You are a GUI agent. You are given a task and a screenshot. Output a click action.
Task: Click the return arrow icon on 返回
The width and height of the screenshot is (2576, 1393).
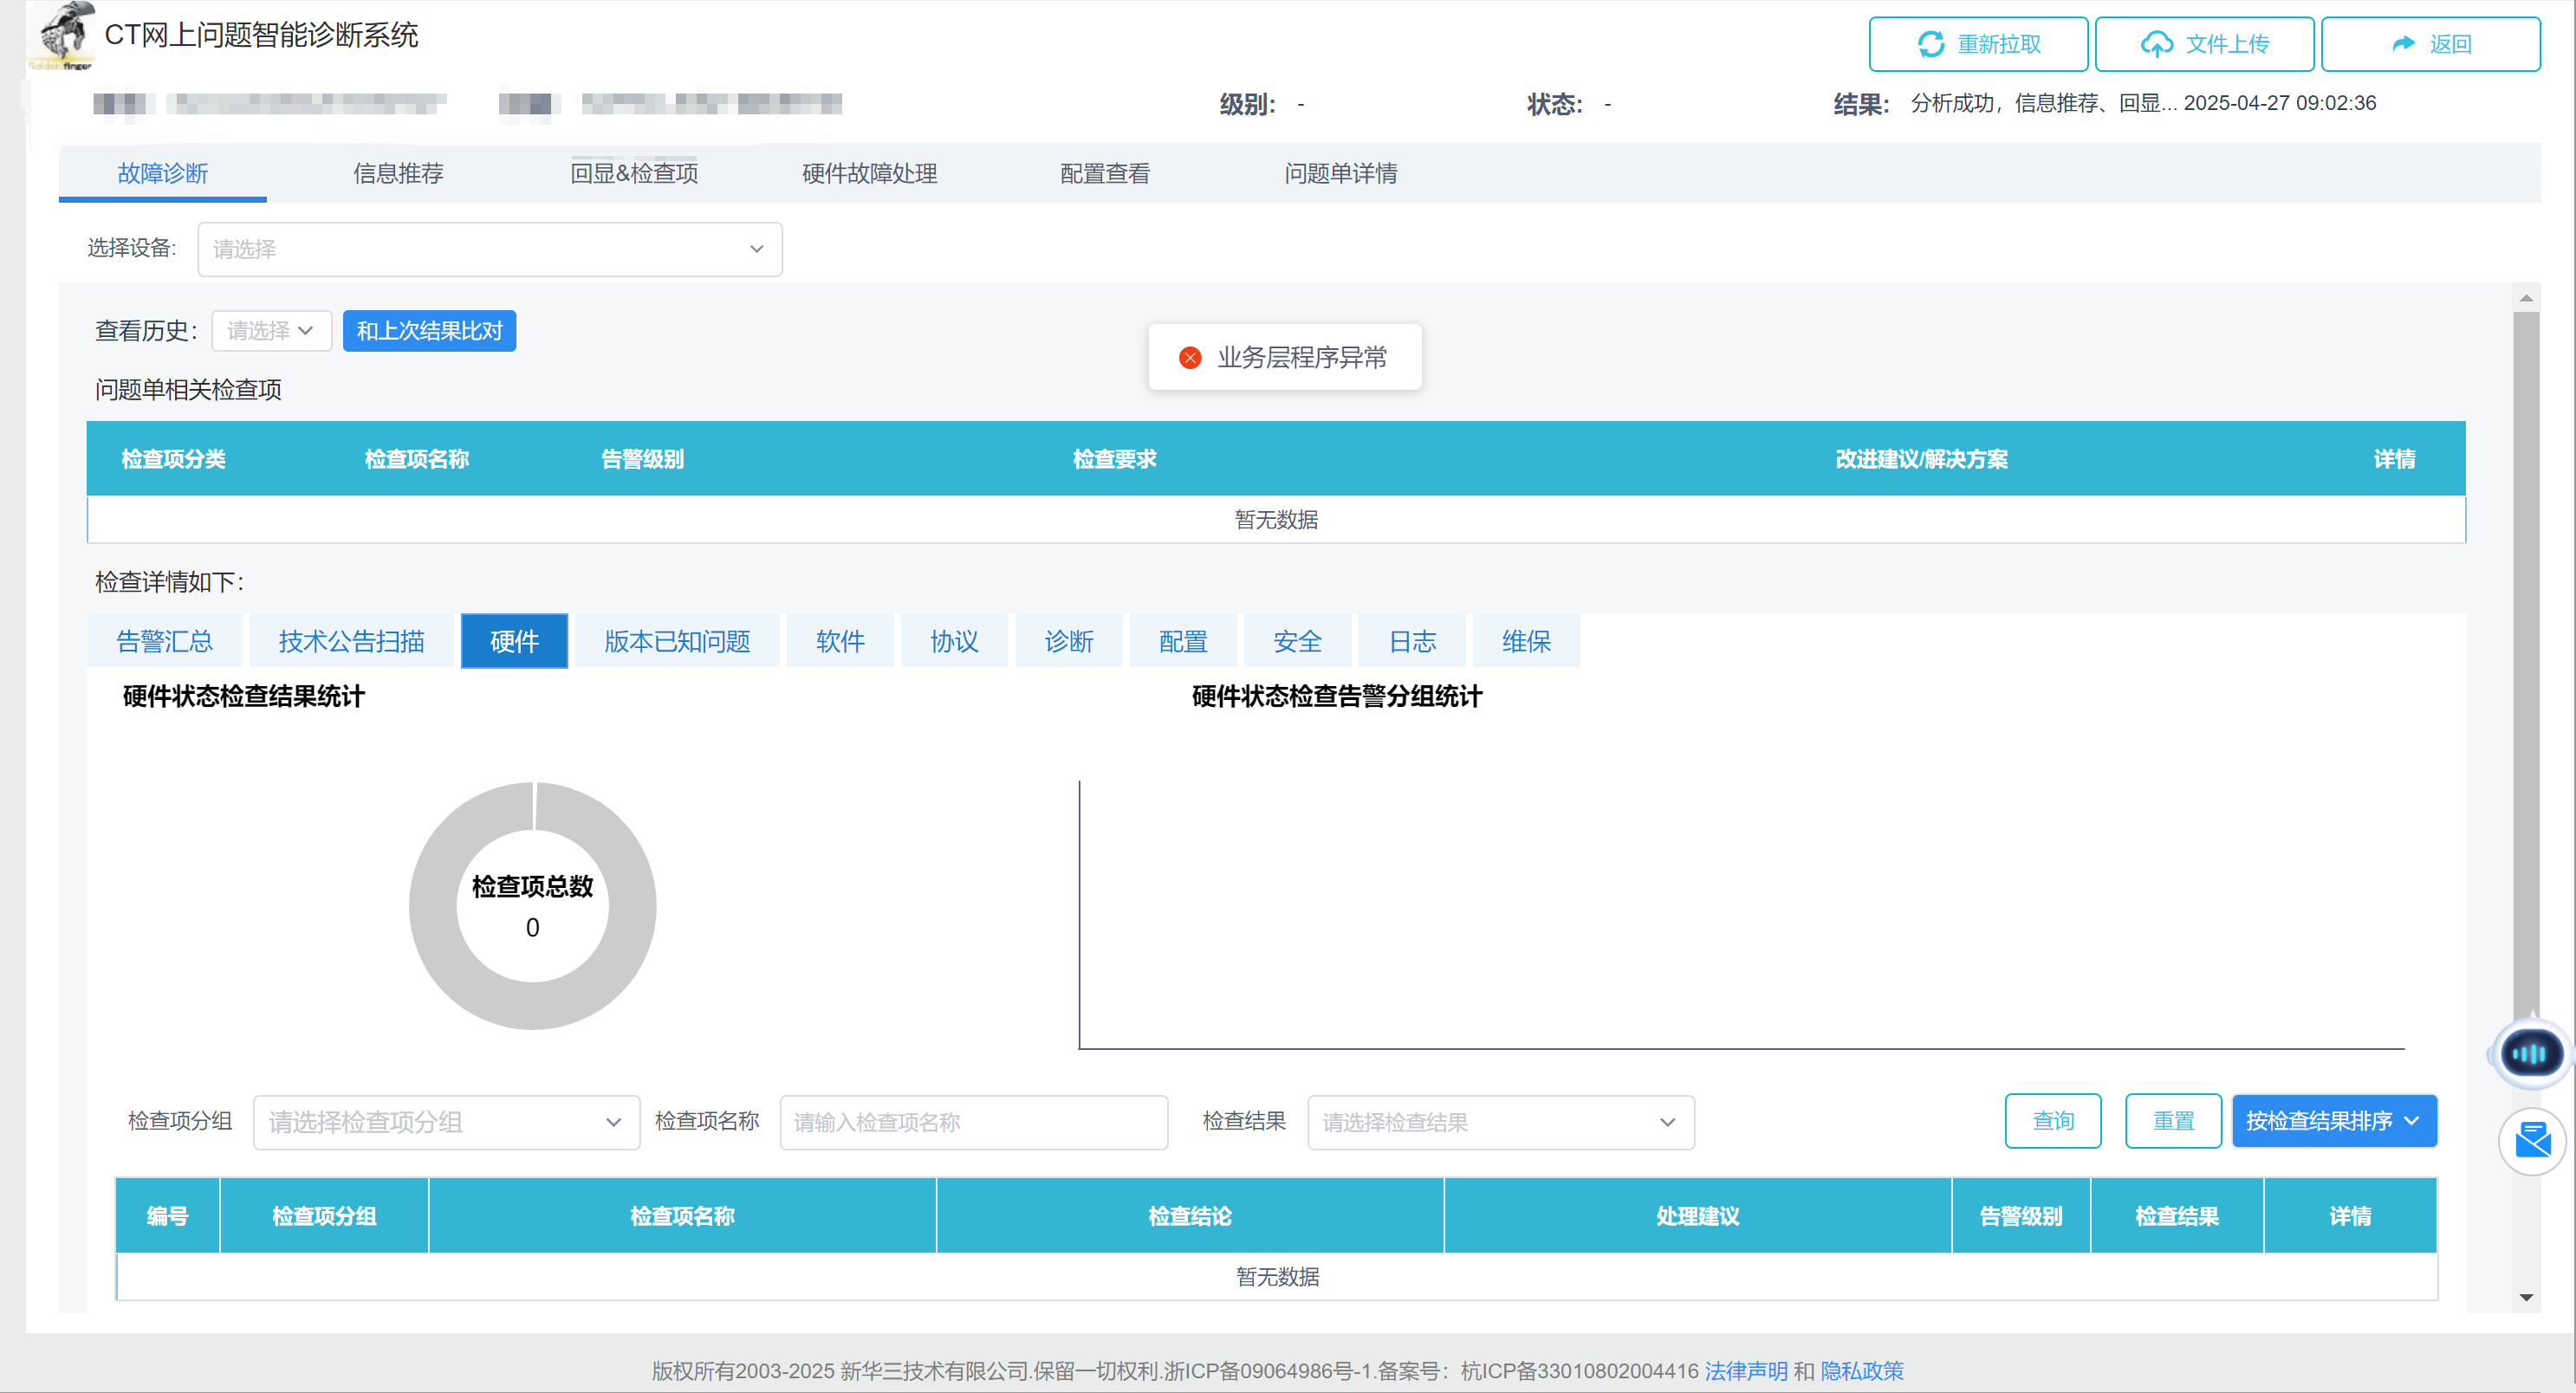coord(2402,44)
